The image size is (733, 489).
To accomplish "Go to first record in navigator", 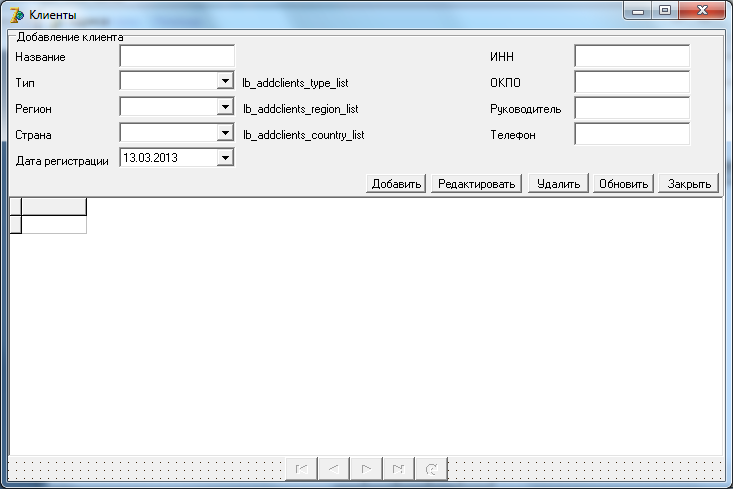I will point(302,469).
